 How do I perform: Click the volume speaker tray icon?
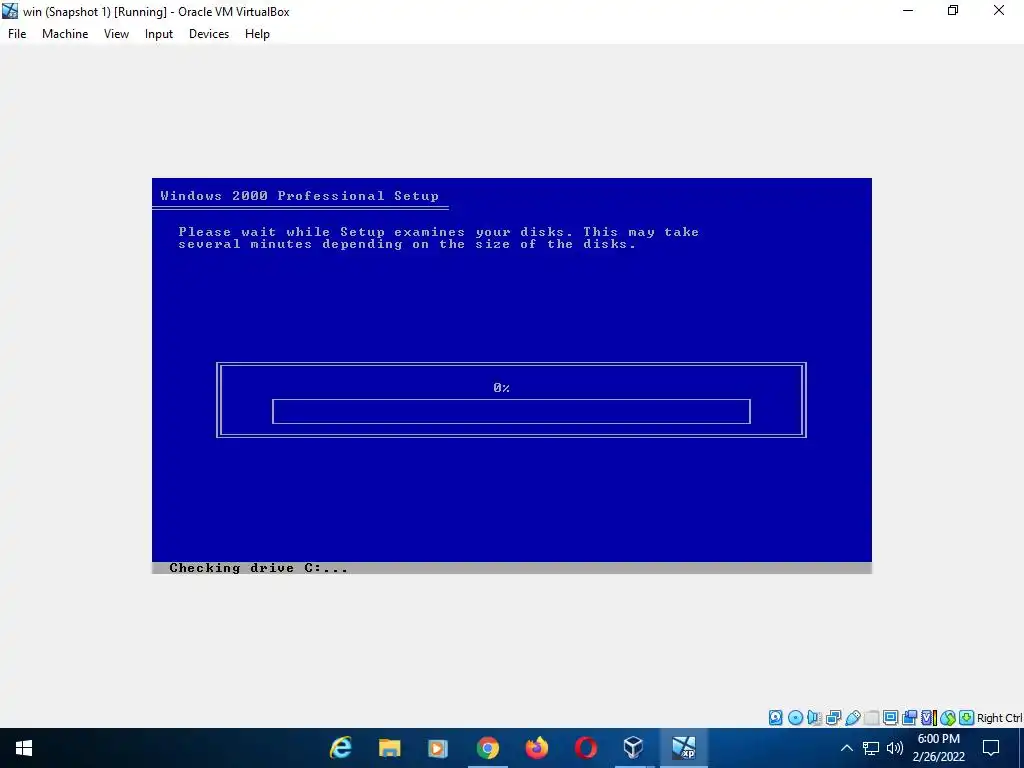(x=895, y=748)
